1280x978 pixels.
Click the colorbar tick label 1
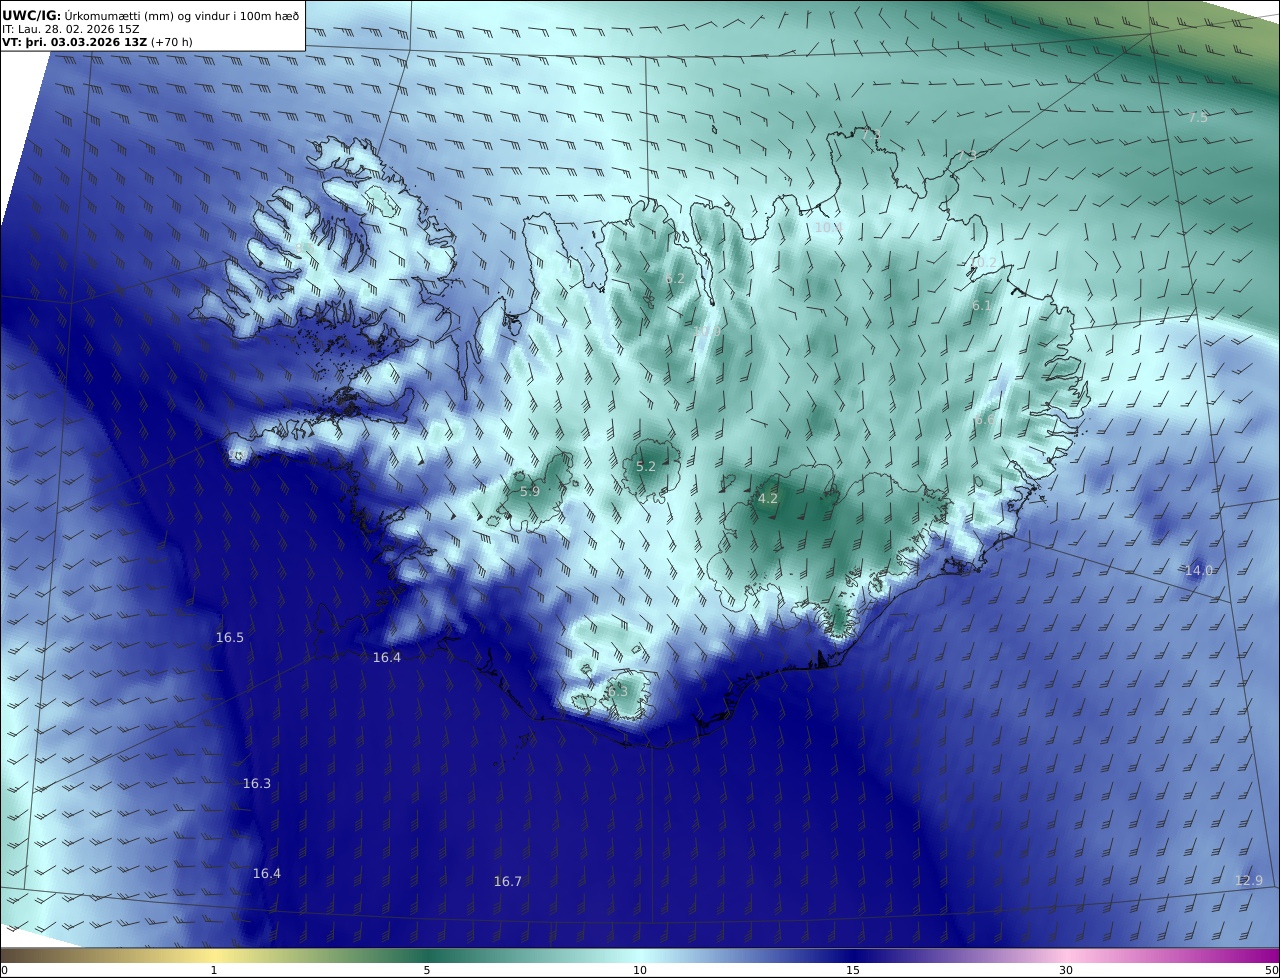point(214,970)
